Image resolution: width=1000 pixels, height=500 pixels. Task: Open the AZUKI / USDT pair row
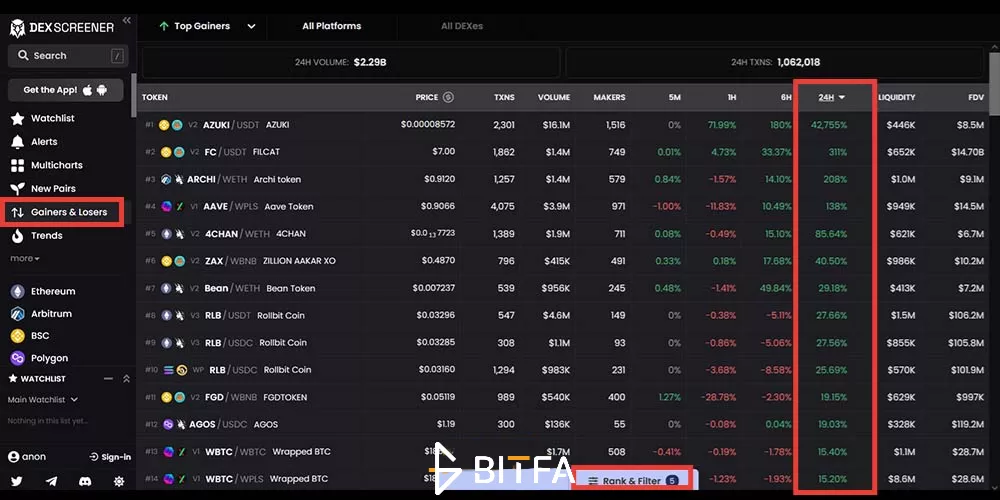(564, 125)
